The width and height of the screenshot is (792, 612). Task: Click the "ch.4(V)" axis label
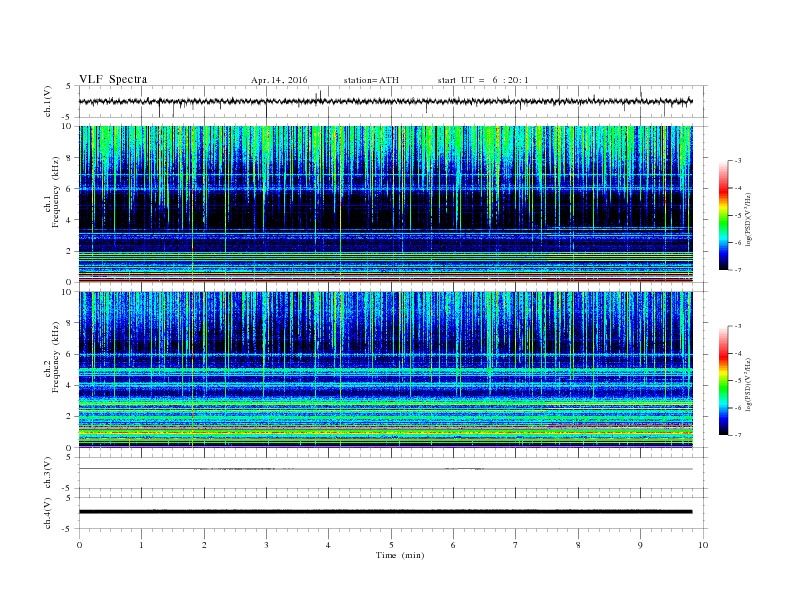[48, 513]
